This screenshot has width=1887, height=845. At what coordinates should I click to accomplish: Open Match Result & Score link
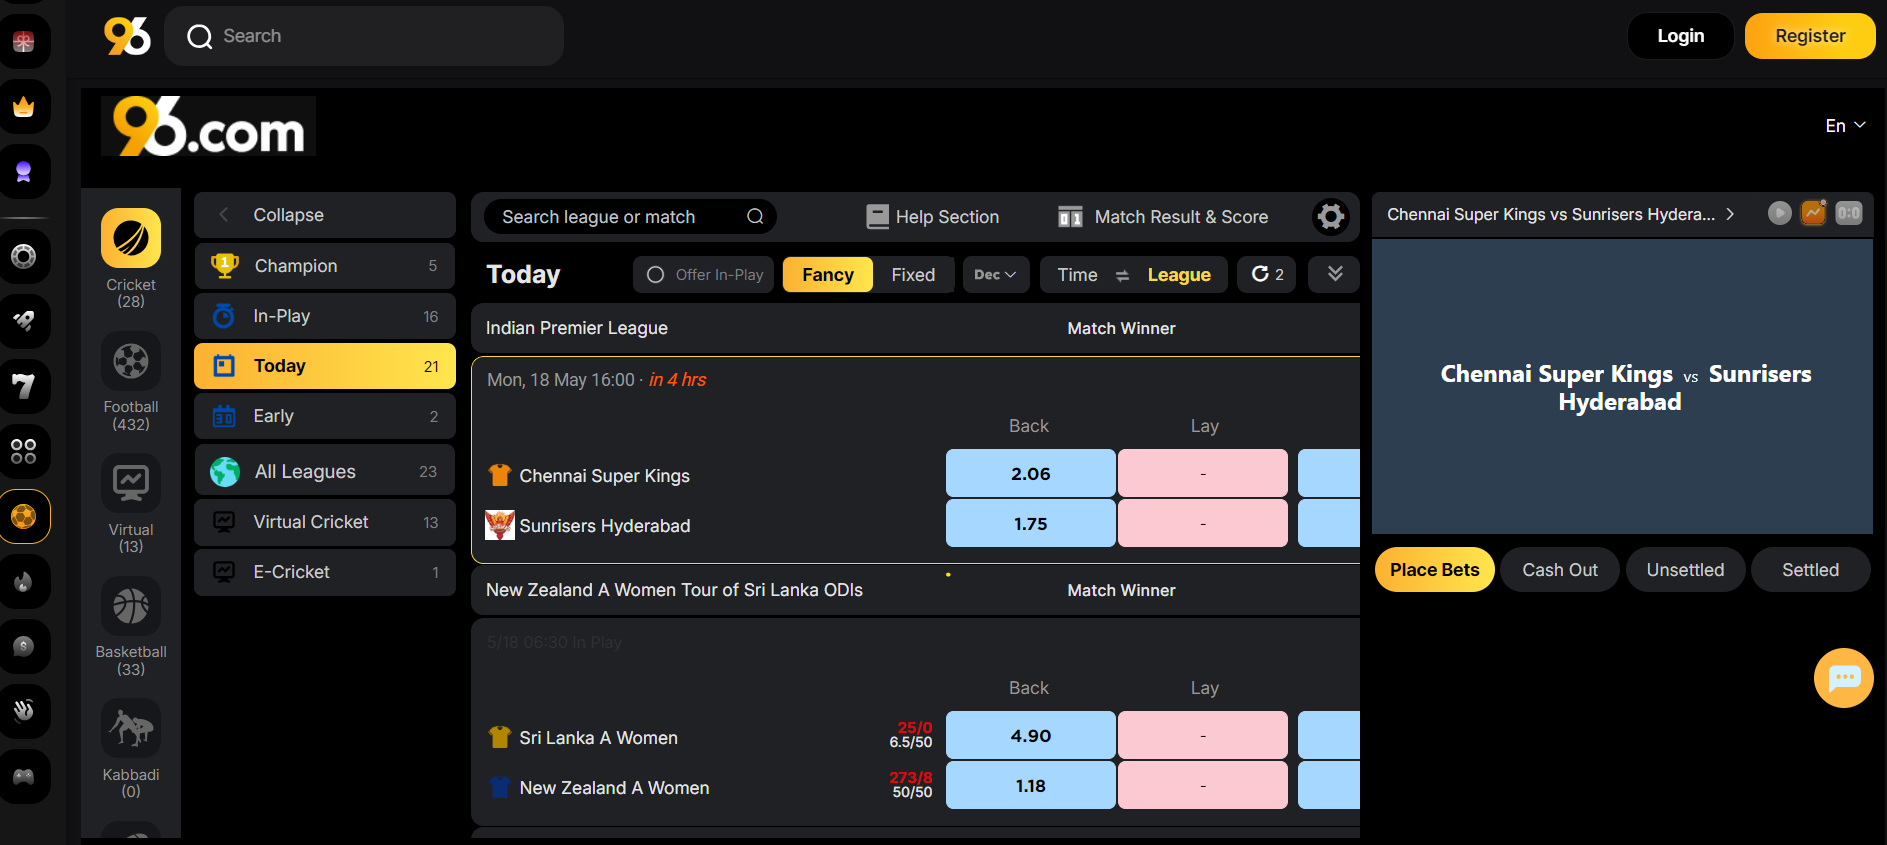1163,217
